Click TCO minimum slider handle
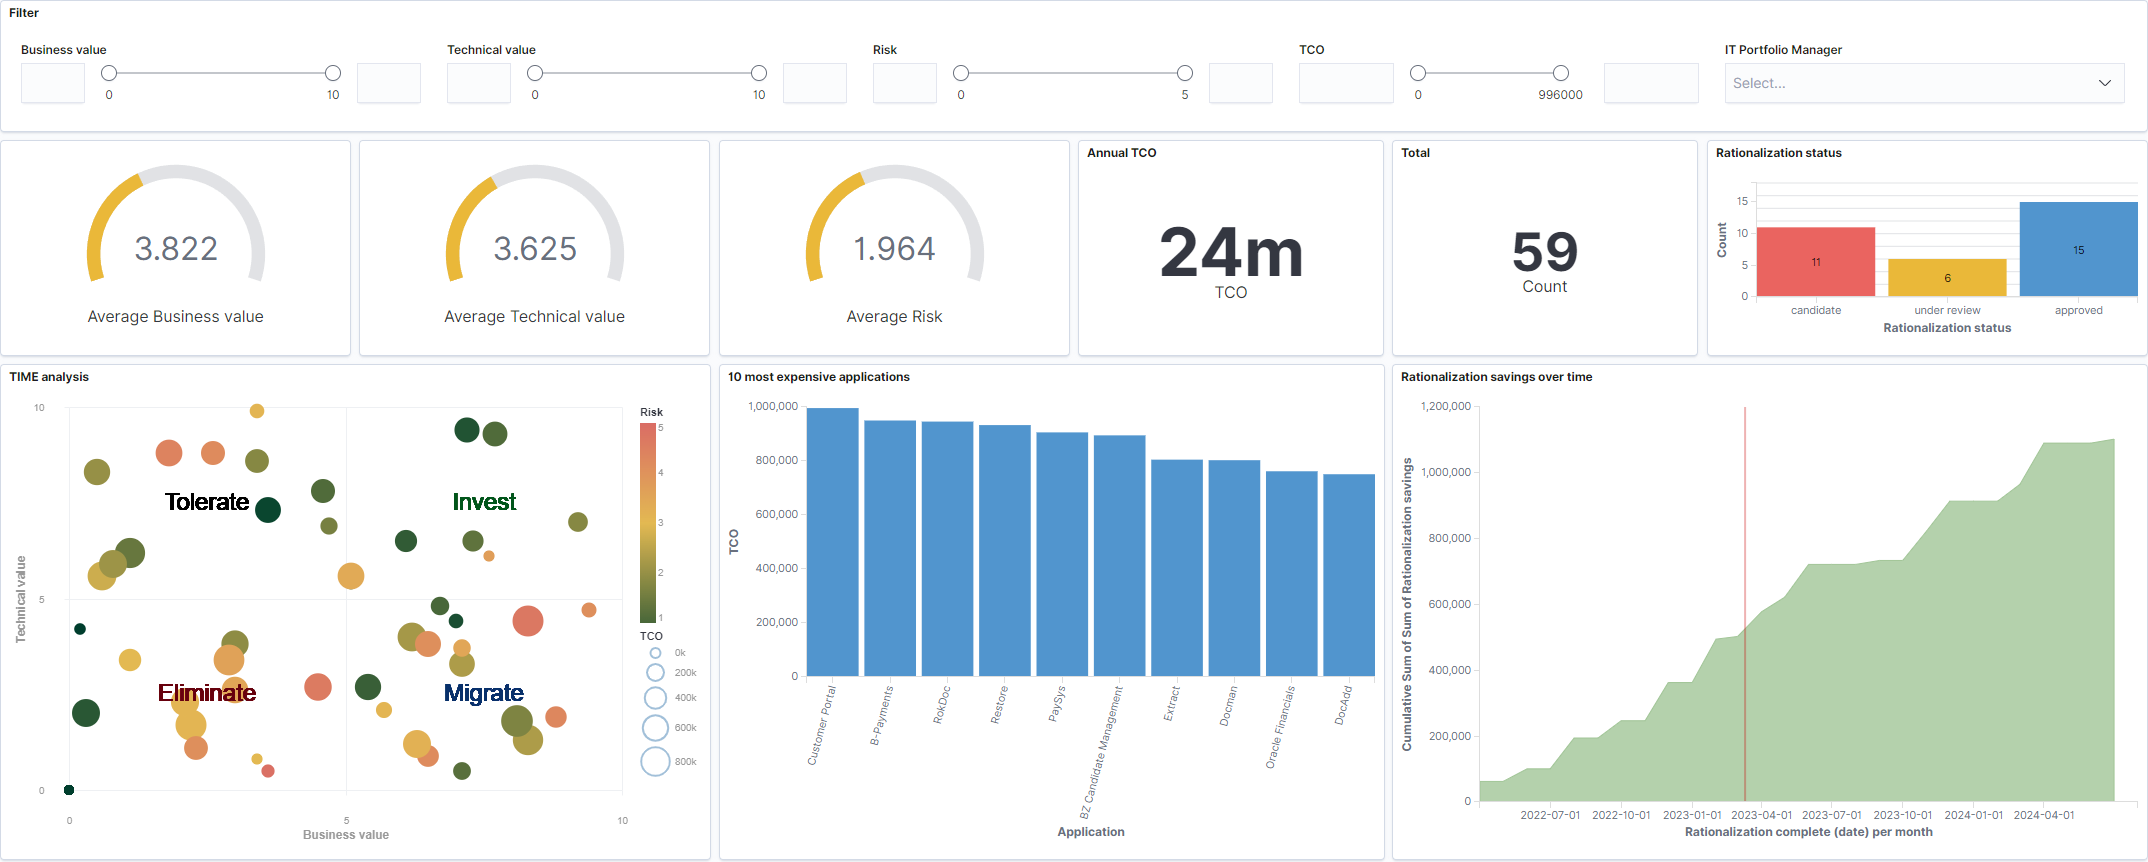 coord(1418,73)
